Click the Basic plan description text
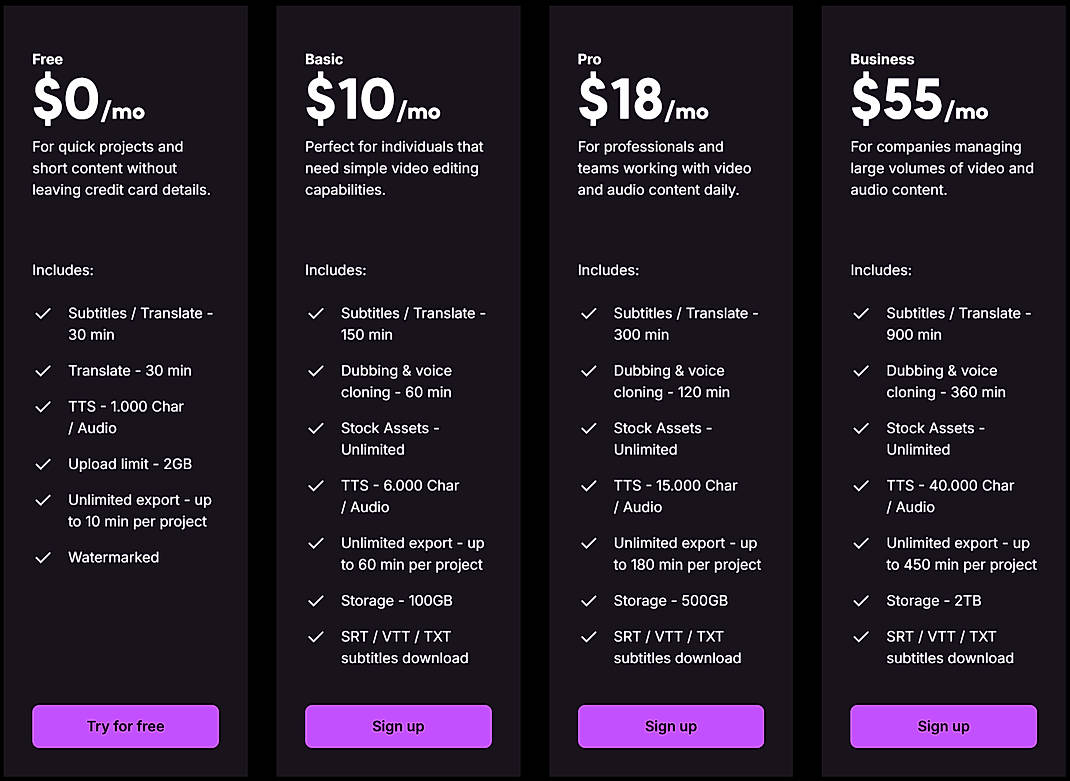 394,168
